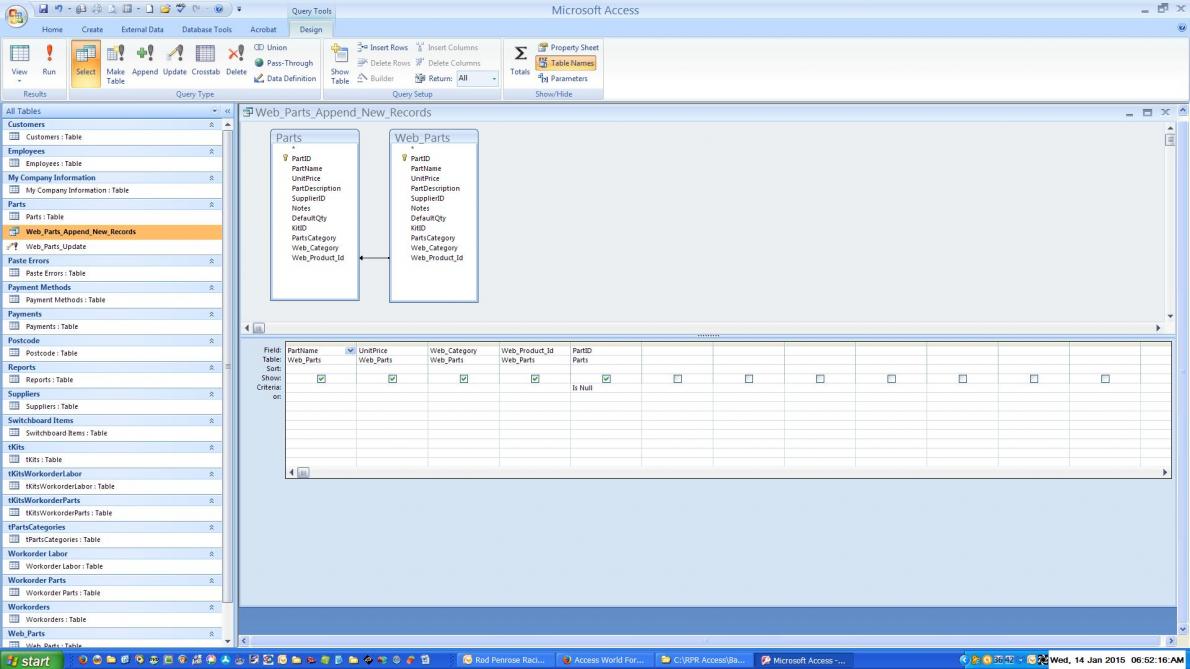1190x669 pixels.
Task: Uncheck Show box for PartID column
Action: coord(606,379)
